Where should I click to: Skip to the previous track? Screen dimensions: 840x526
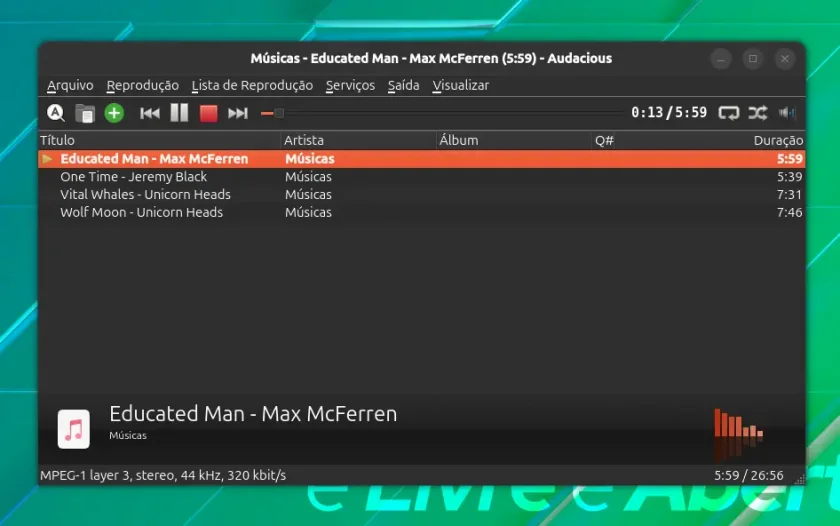click(x=149, y=113)
